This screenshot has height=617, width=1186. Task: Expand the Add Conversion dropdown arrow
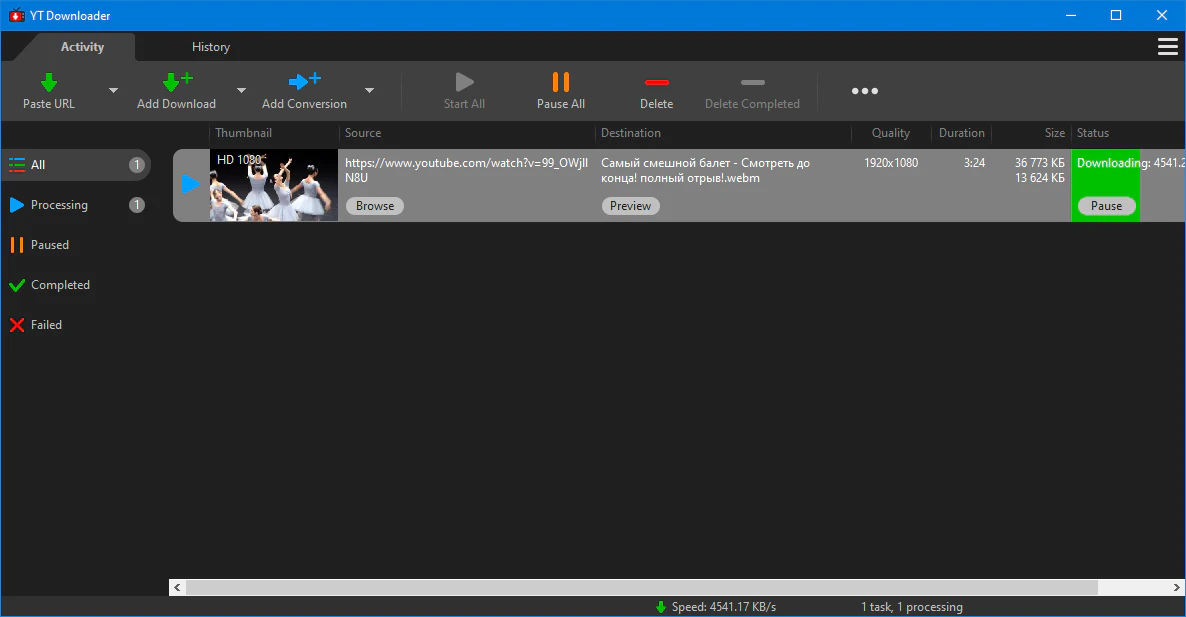(x=369, y=91)
